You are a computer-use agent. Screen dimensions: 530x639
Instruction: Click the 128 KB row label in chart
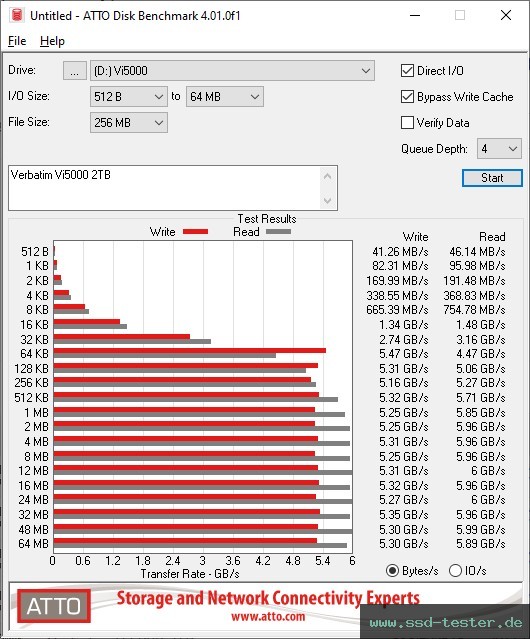click(31, 369)
